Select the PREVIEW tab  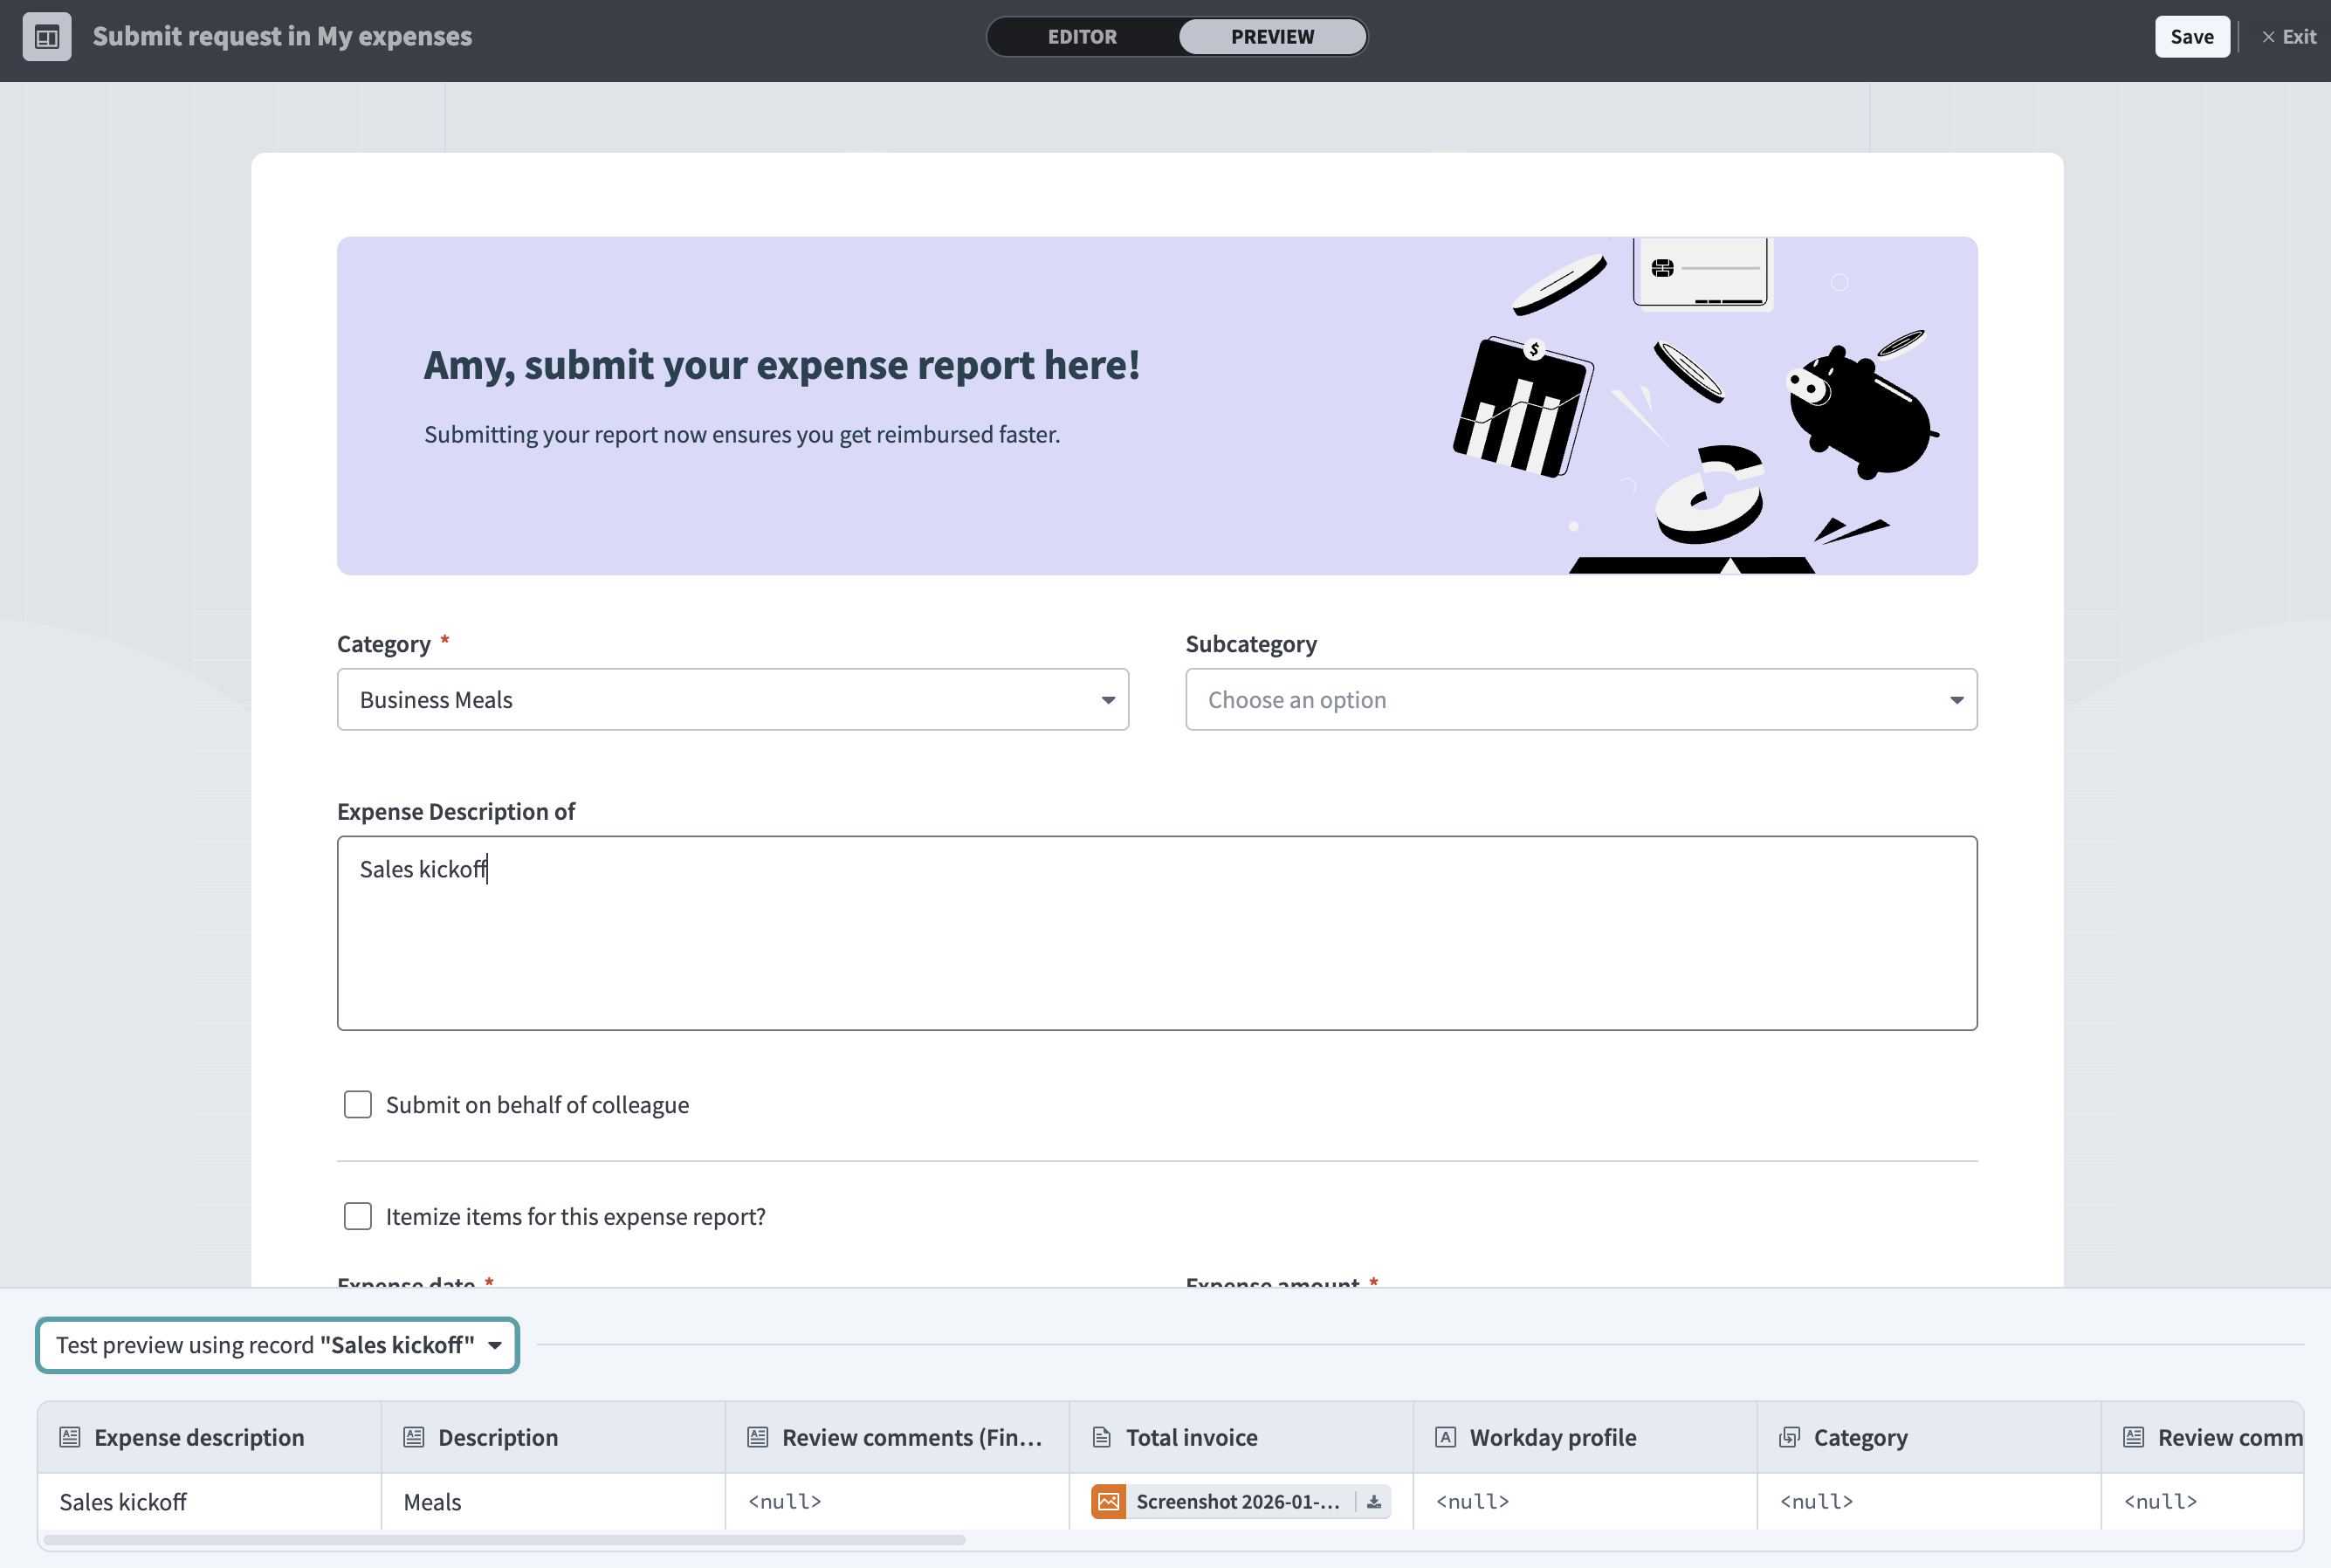[1272, 37]
